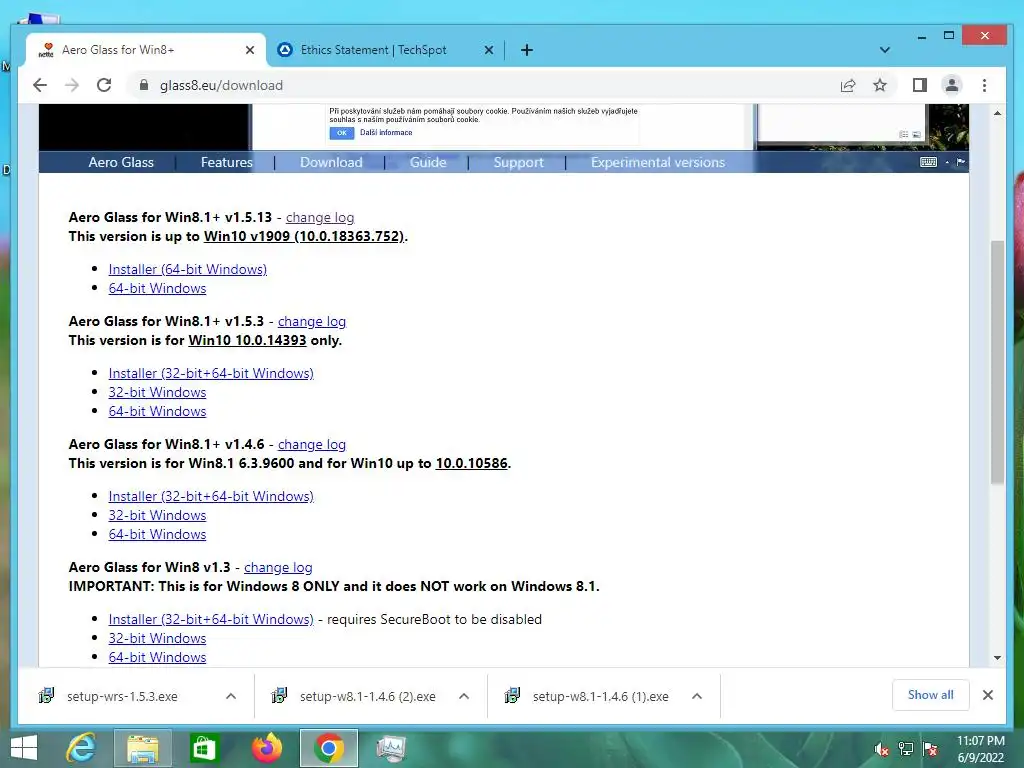This screenshot has width=1024, height=768.
Task: Open the network tray icon
Action: tap(906, 750)
